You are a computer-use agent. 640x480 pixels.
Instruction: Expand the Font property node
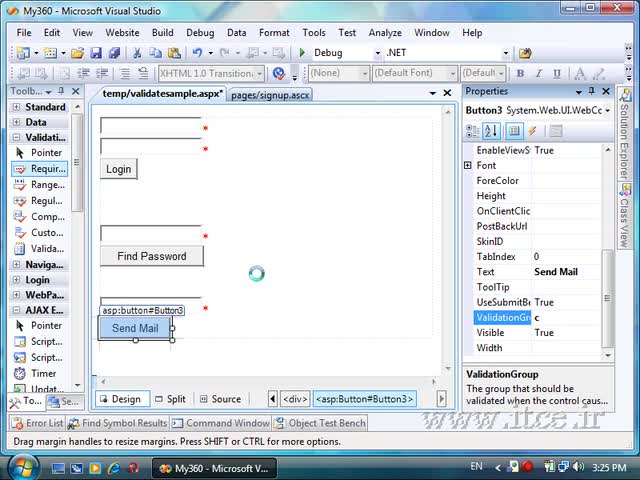coord(468,165)
